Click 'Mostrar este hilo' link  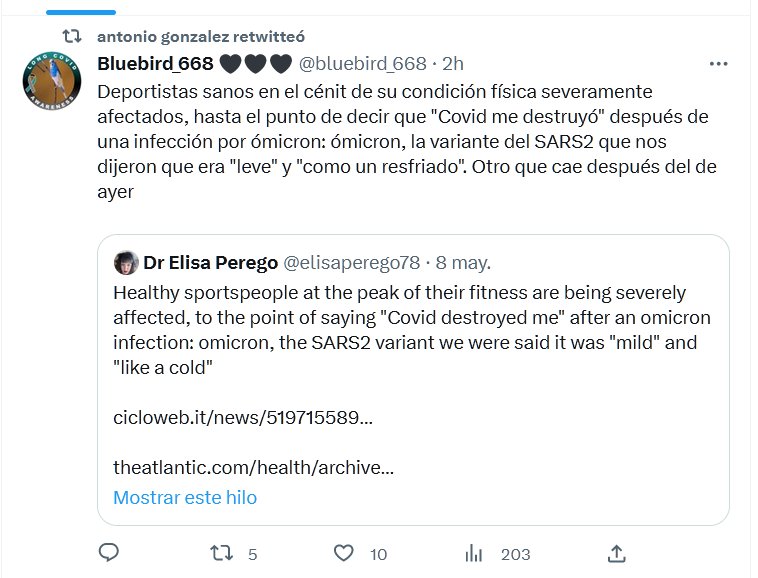(x=185, y=497)
